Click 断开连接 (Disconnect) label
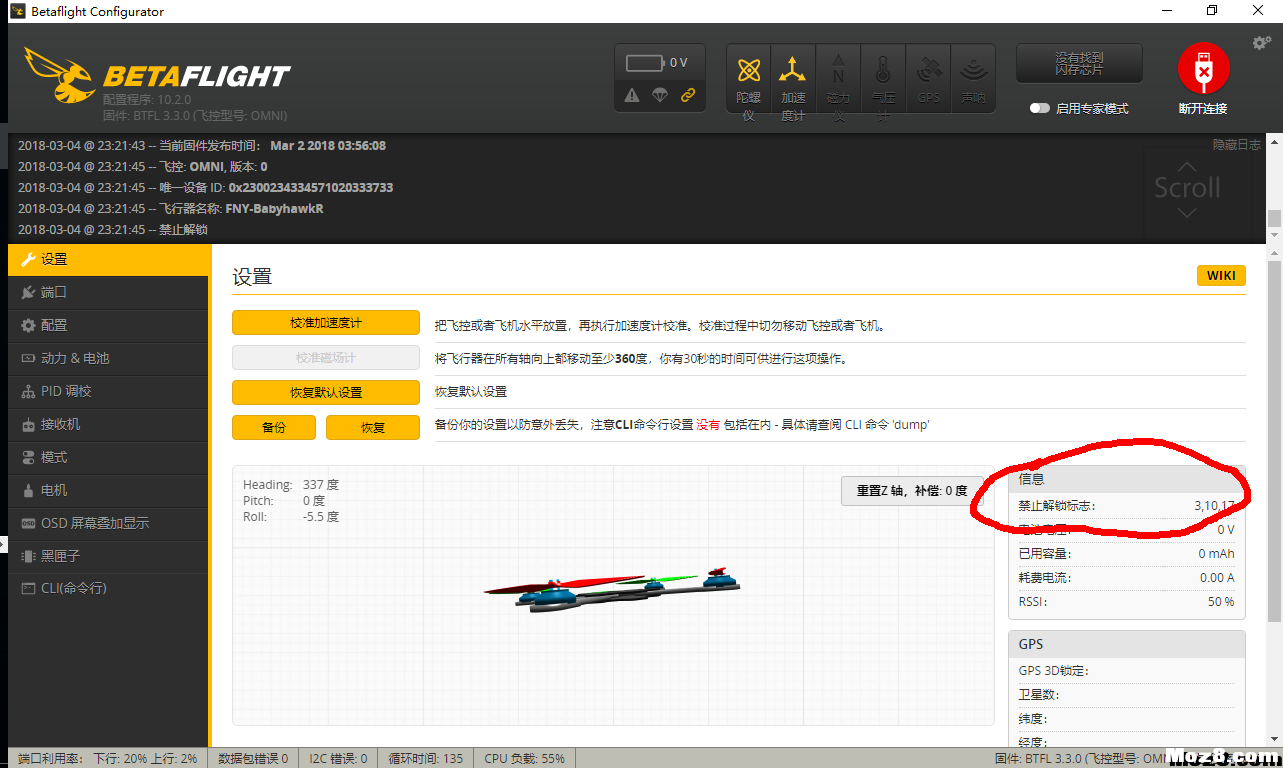 (1203, 108)
